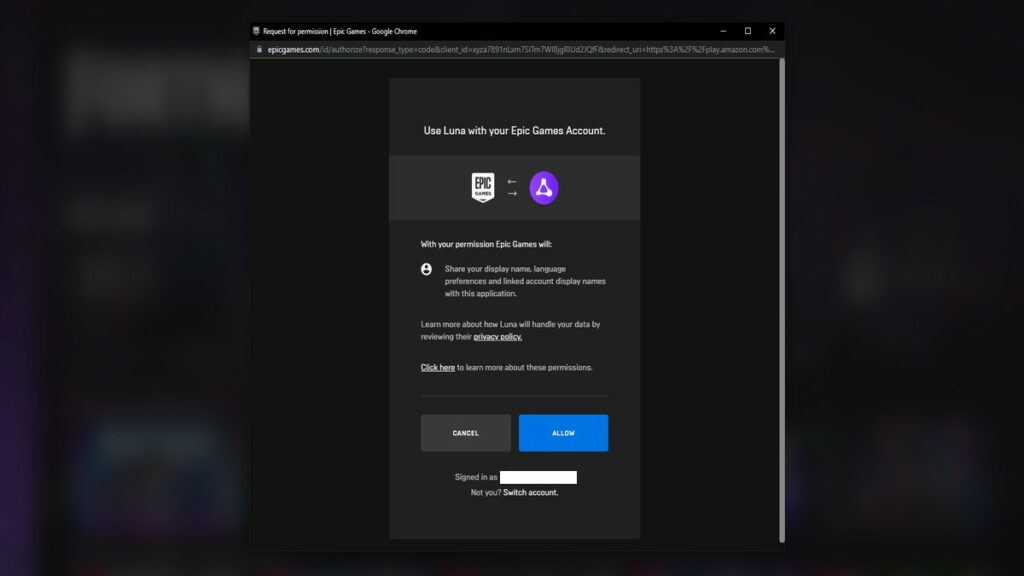The height and width of the screenshot is (576, 1024).
Task: Click the purple Luna logo
Action: click(x=544, y=187)
